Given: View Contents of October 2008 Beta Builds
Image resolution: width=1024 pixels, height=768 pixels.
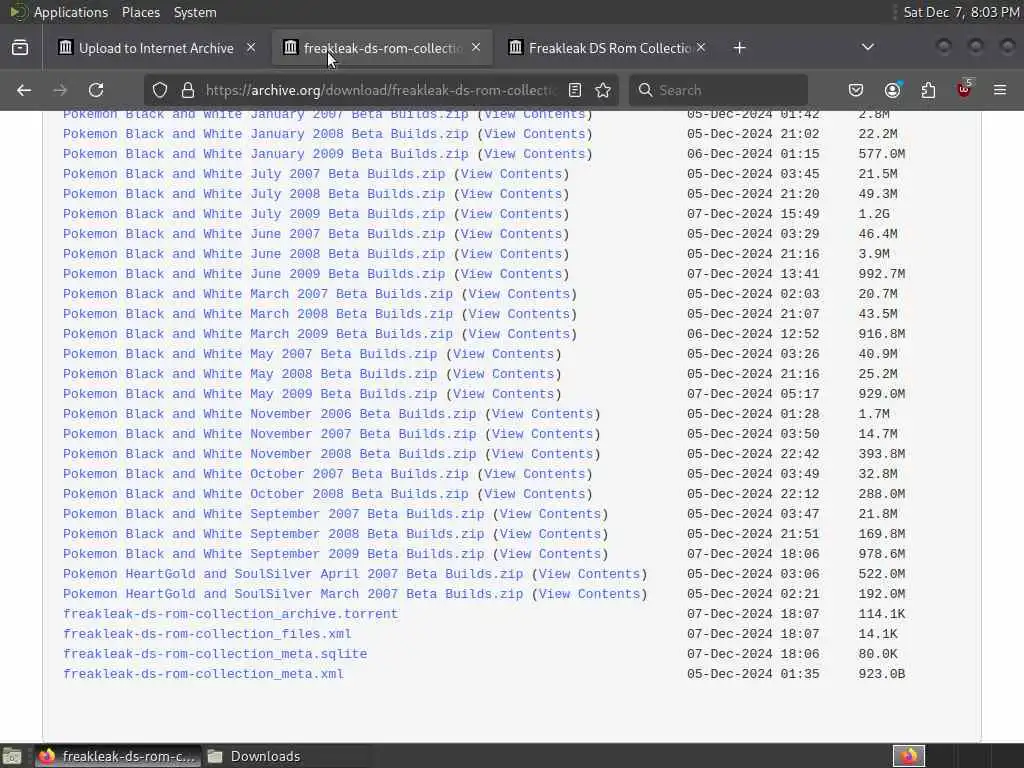Looking at the screenshot, I should coord(535,494).
